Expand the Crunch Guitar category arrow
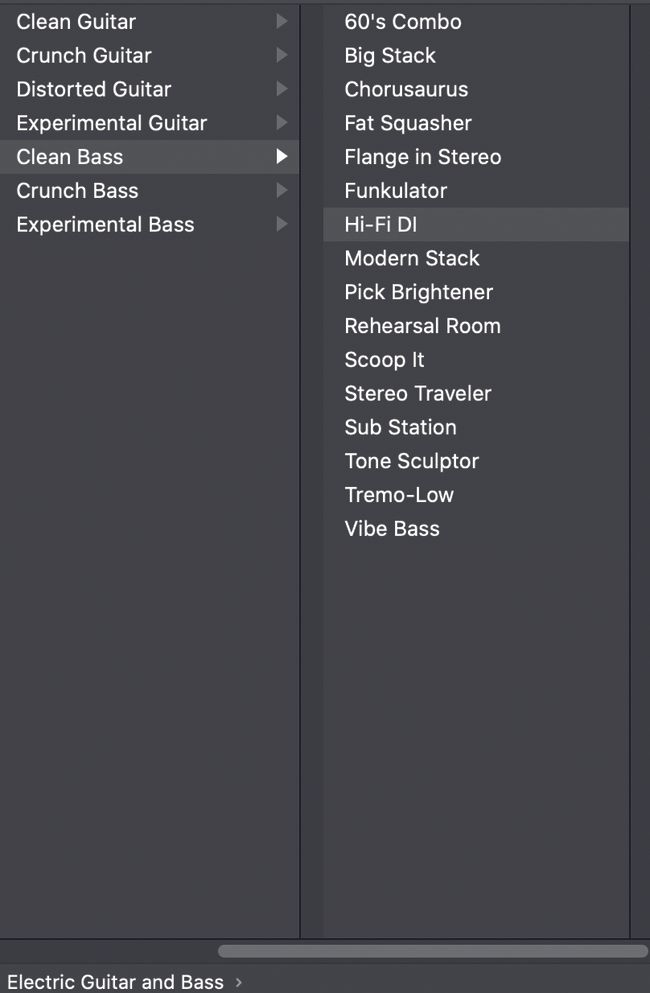 point(281,55)
